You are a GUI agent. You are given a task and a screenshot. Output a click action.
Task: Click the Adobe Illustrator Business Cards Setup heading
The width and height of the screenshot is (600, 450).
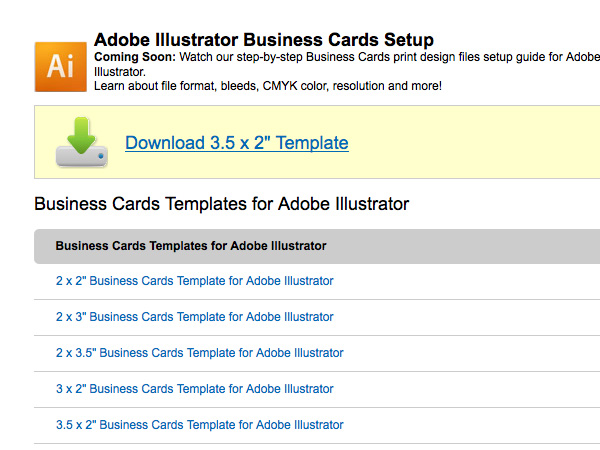pyautogui.click(x=264, y=40)
